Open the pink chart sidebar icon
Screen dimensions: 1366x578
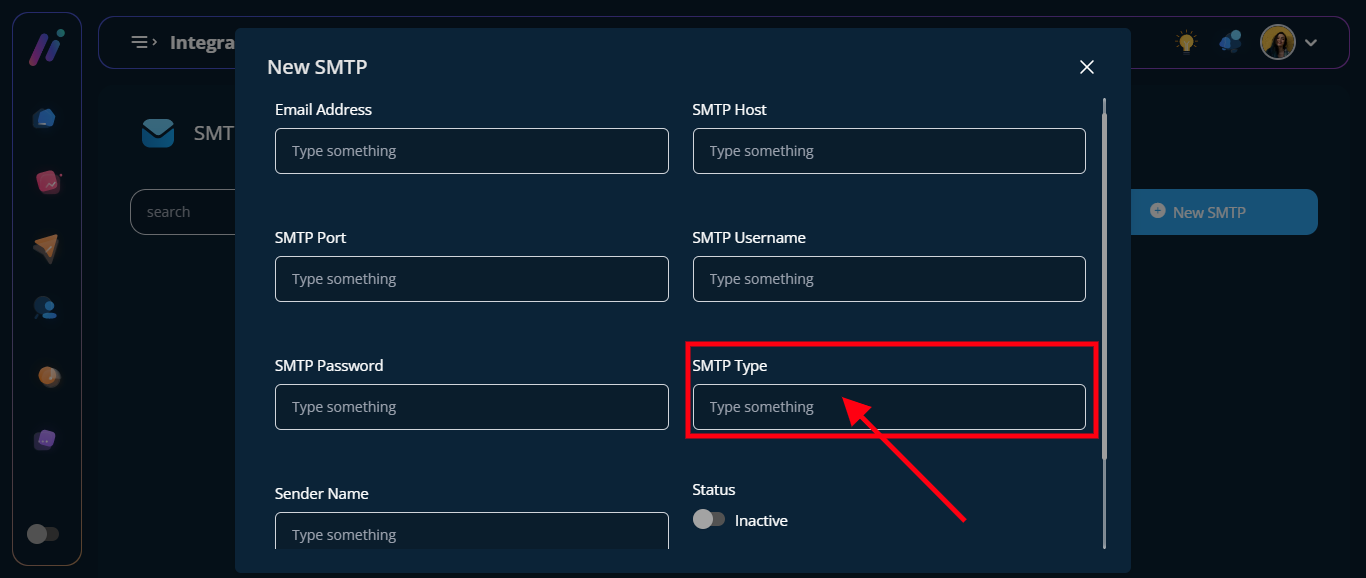click(47, 182)
